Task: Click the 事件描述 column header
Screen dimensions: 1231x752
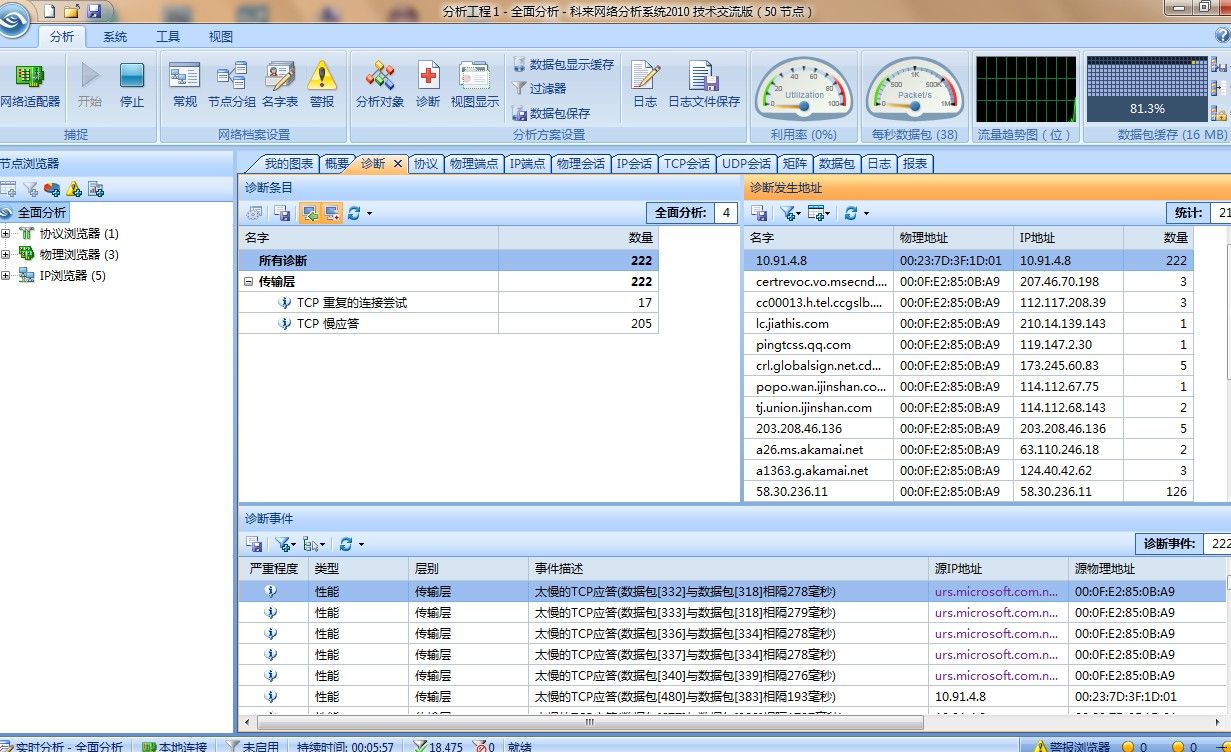Action: (558, 568)
